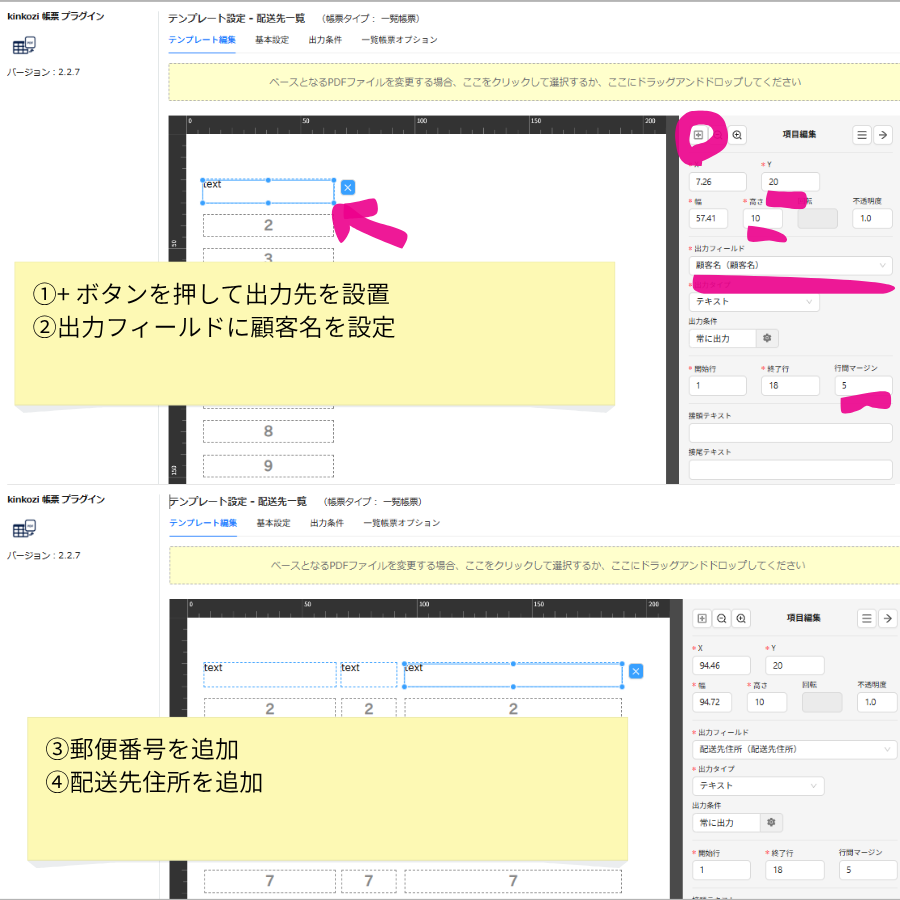900x900 pixels.
Task: Select the 出力条件 tab in upper screenshot
Action: tap(325, 40)
